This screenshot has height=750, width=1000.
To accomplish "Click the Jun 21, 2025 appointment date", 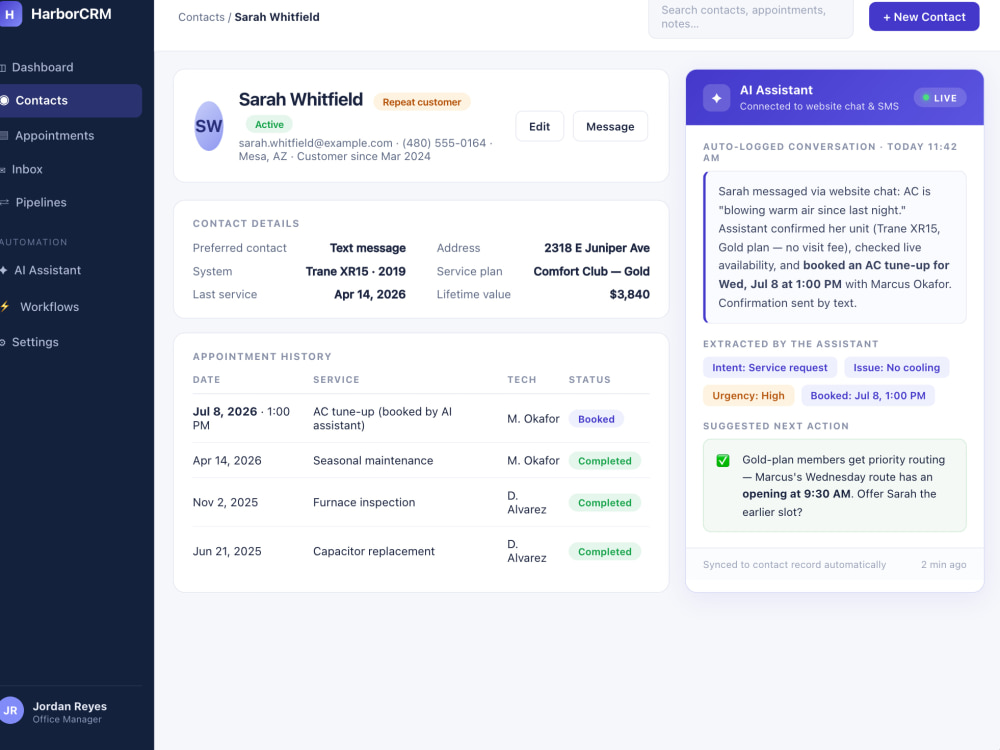I will tap(227, 552).
